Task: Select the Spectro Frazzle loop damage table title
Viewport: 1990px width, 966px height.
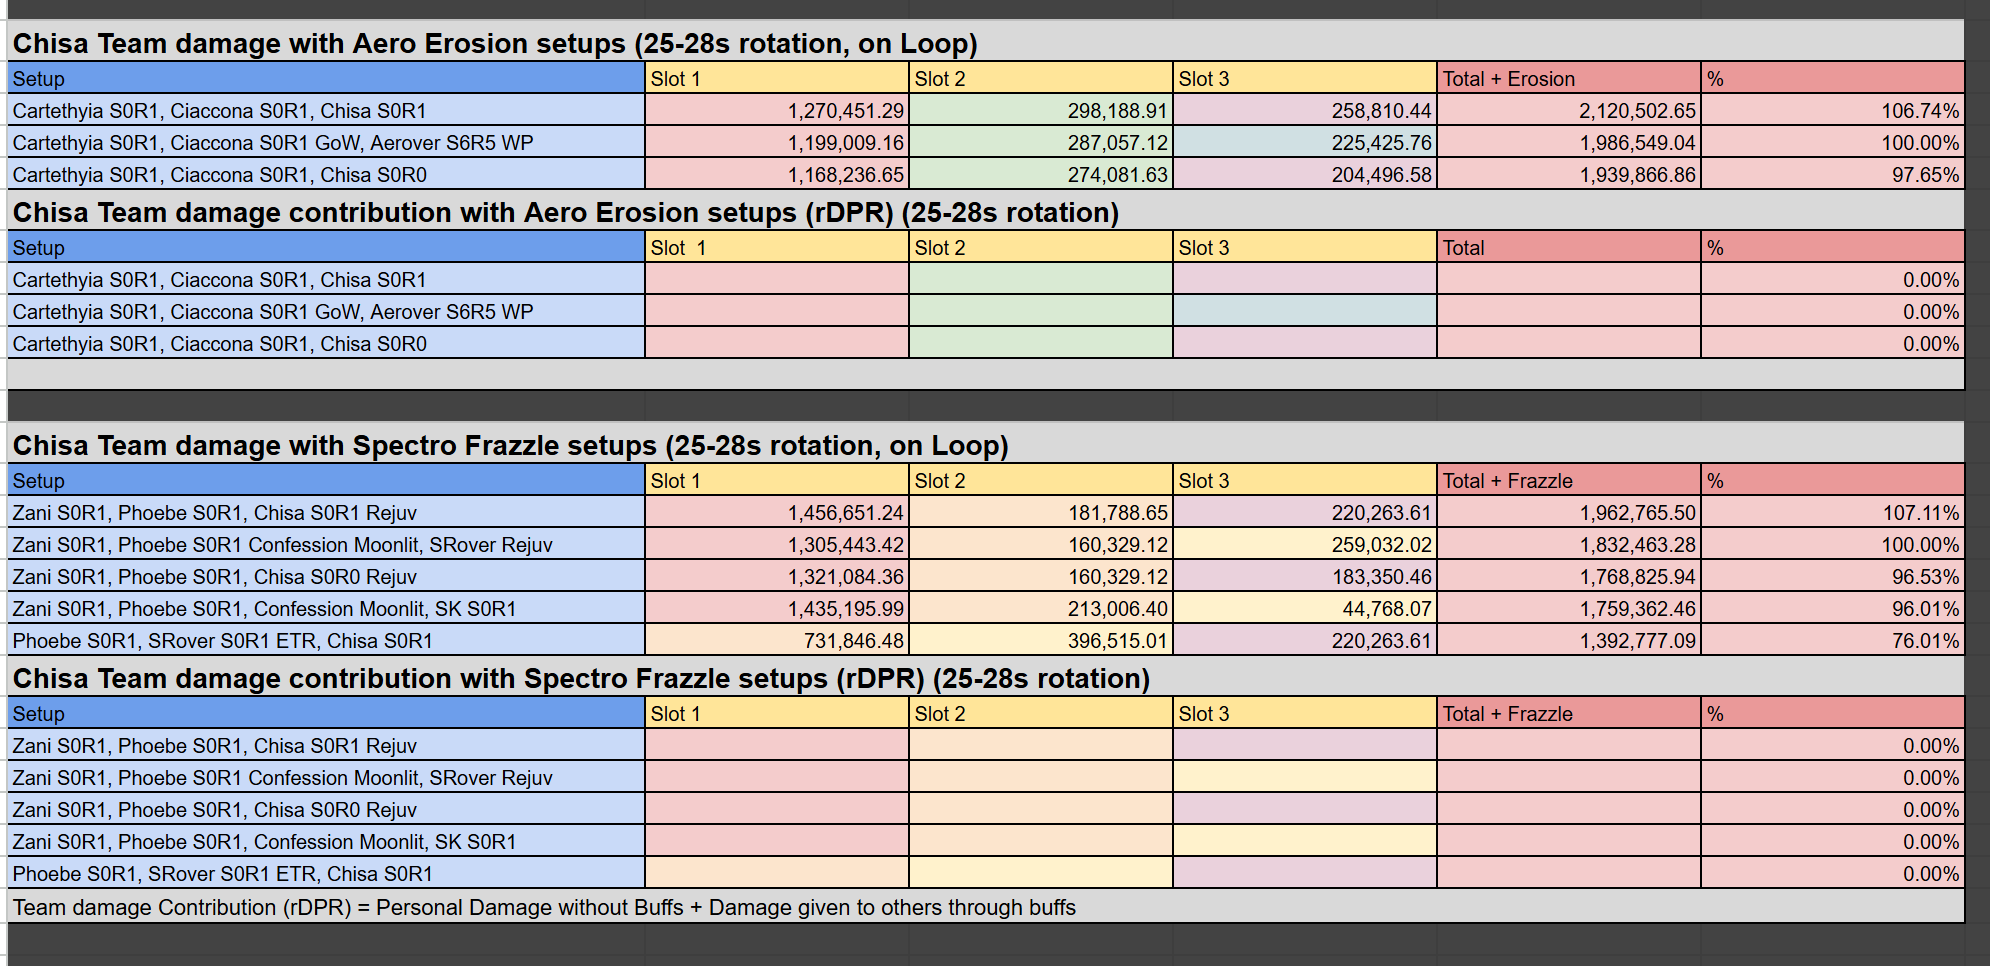Action: point(510,446)
